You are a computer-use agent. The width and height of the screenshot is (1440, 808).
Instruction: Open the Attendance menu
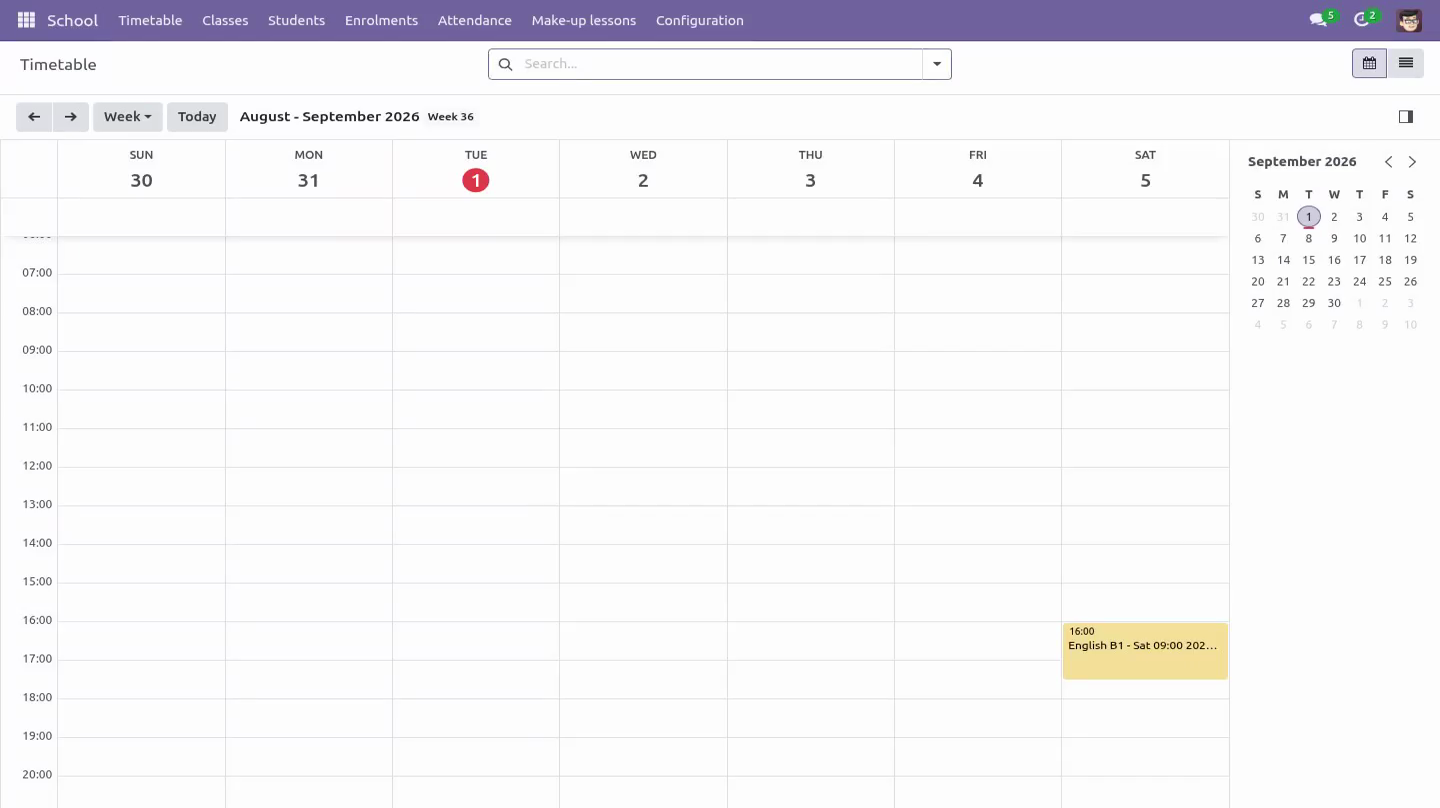475,20
